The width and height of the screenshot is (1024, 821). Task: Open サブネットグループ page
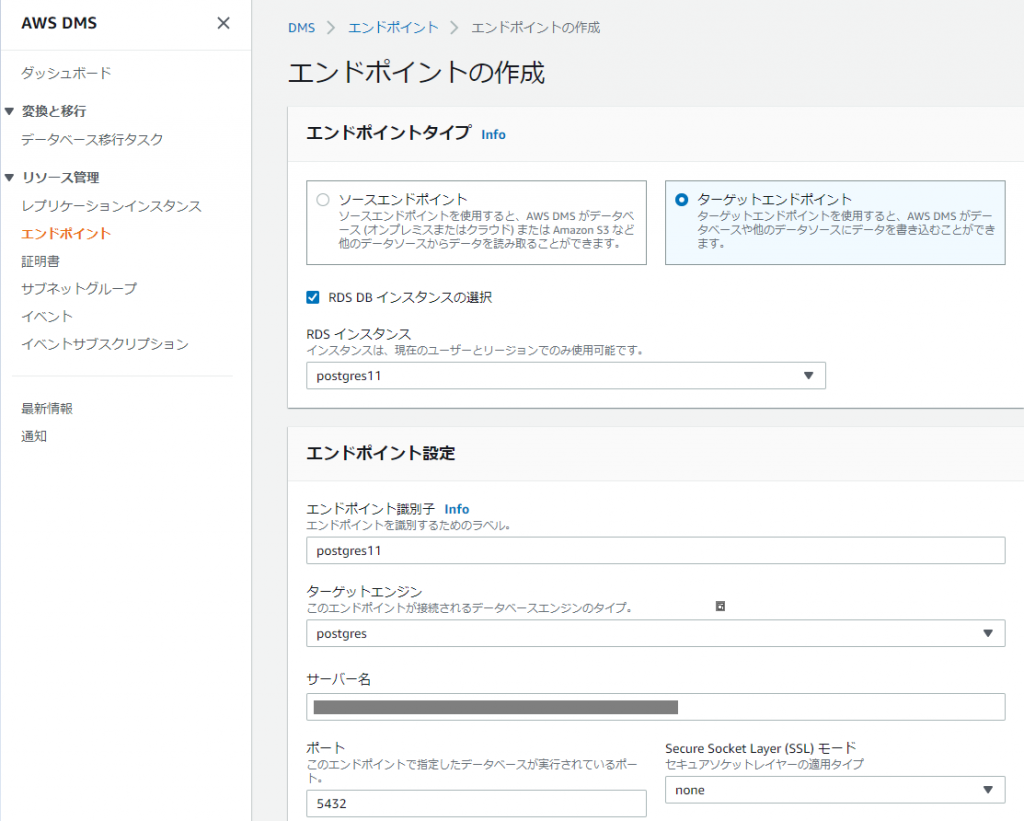pos(79,288)
